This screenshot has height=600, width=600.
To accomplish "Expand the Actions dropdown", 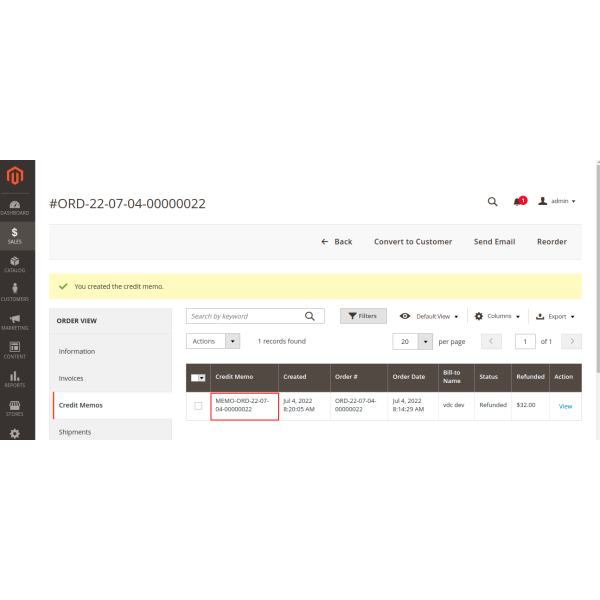I will [212, 341].
